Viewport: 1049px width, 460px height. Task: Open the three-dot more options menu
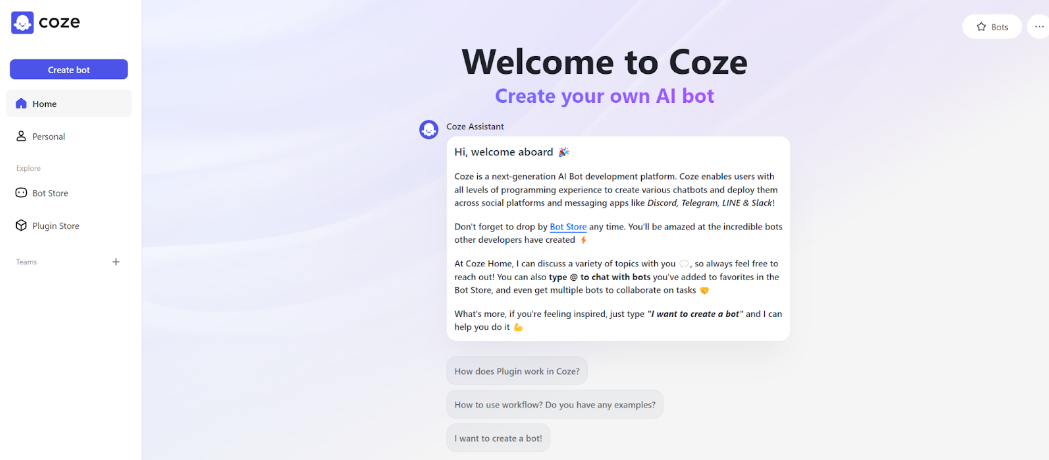click(1039, 27)
